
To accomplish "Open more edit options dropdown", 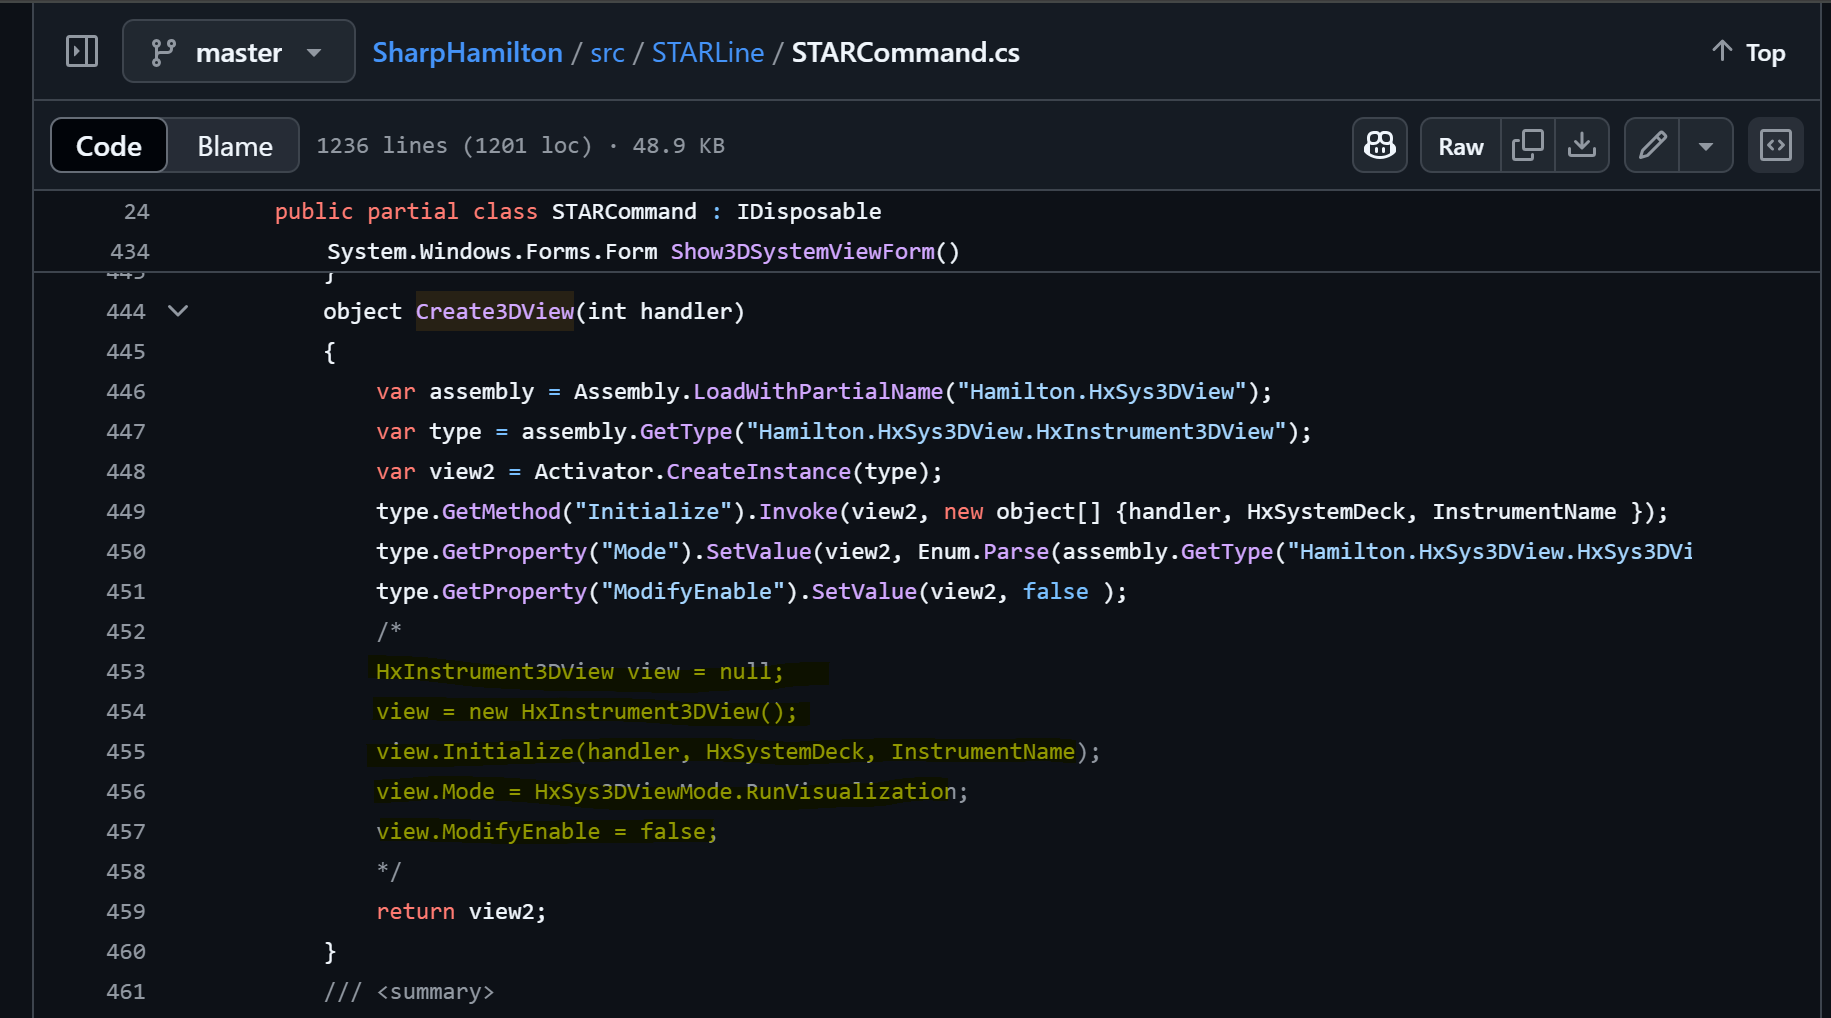I will [1706, 145].
